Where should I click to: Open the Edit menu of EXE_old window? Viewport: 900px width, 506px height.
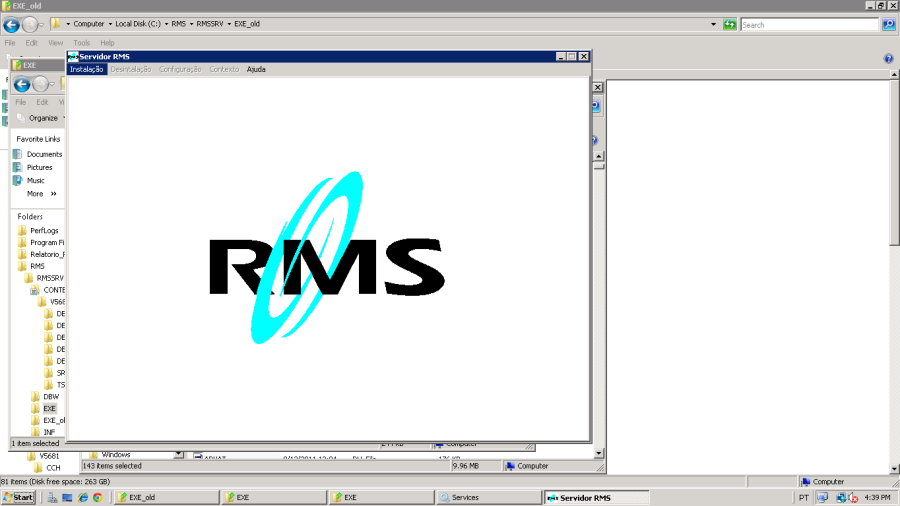[31, 43]
